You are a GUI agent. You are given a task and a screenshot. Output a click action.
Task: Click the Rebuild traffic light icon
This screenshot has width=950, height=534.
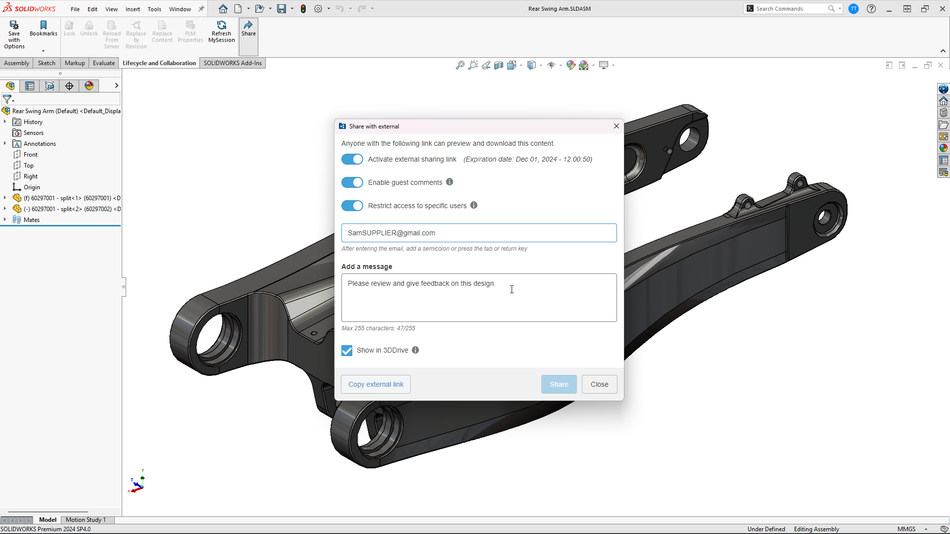pos(304,9)
